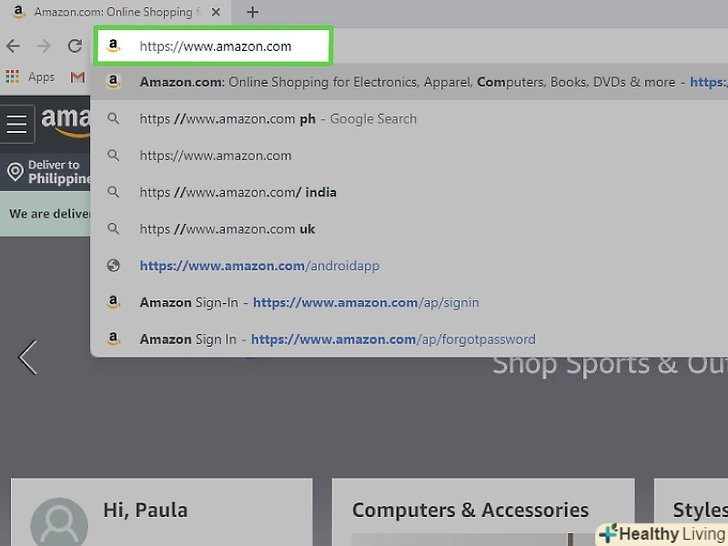Click the magnifier icon beside 'india' suggestion
Viewport: 728px width, 546px height.
(113, 192)
